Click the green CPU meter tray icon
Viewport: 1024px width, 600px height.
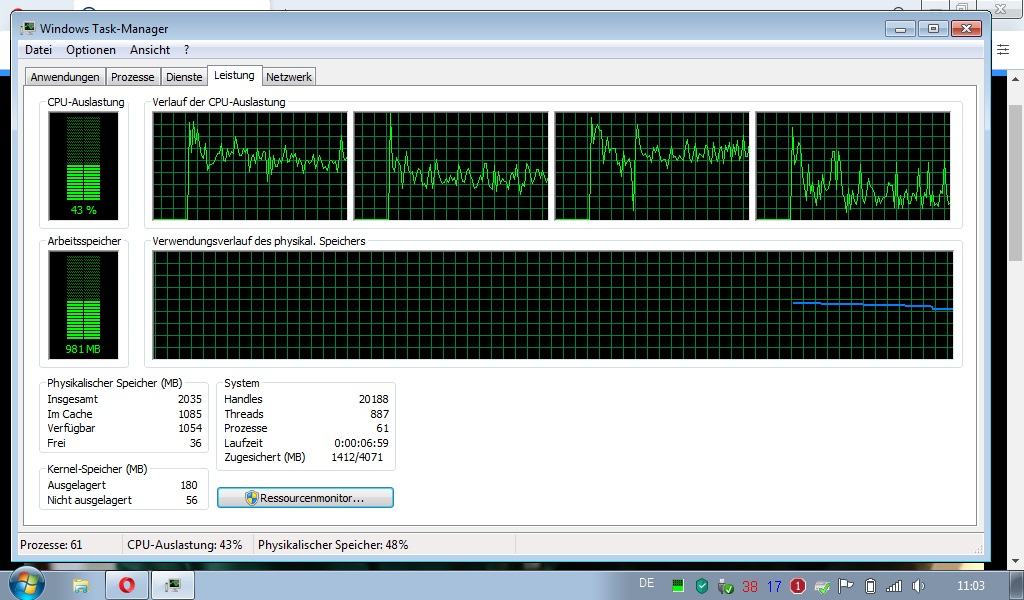point(677,586)
